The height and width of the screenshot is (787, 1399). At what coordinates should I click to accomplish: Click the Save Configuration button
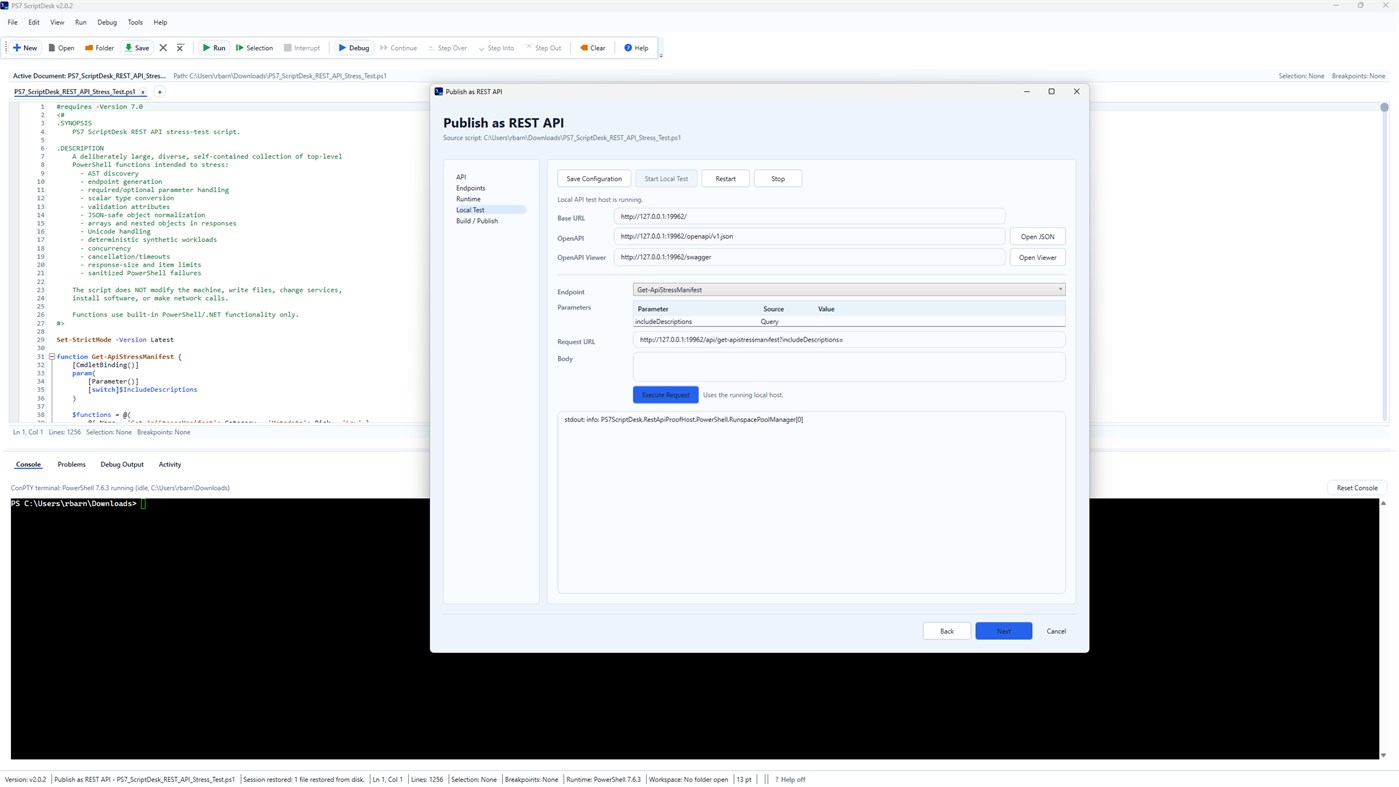594,179
